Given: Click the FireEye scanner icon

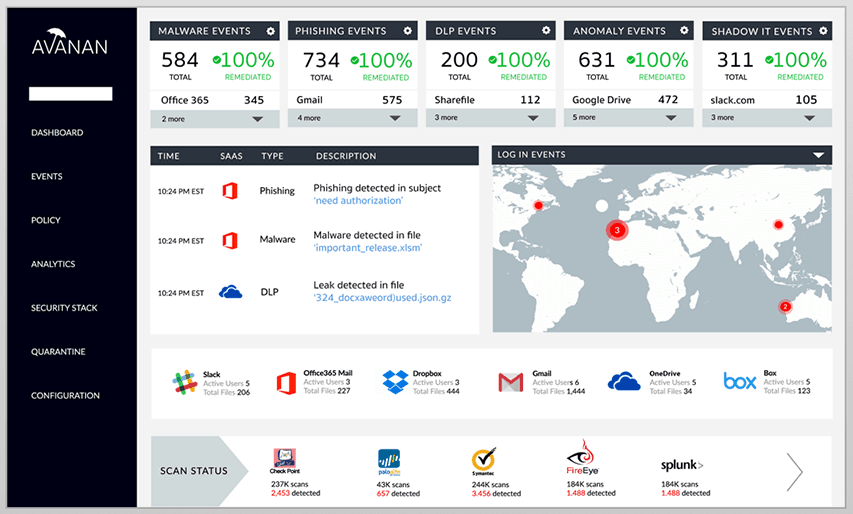Looking at the screenshot, I should [583, 457].
